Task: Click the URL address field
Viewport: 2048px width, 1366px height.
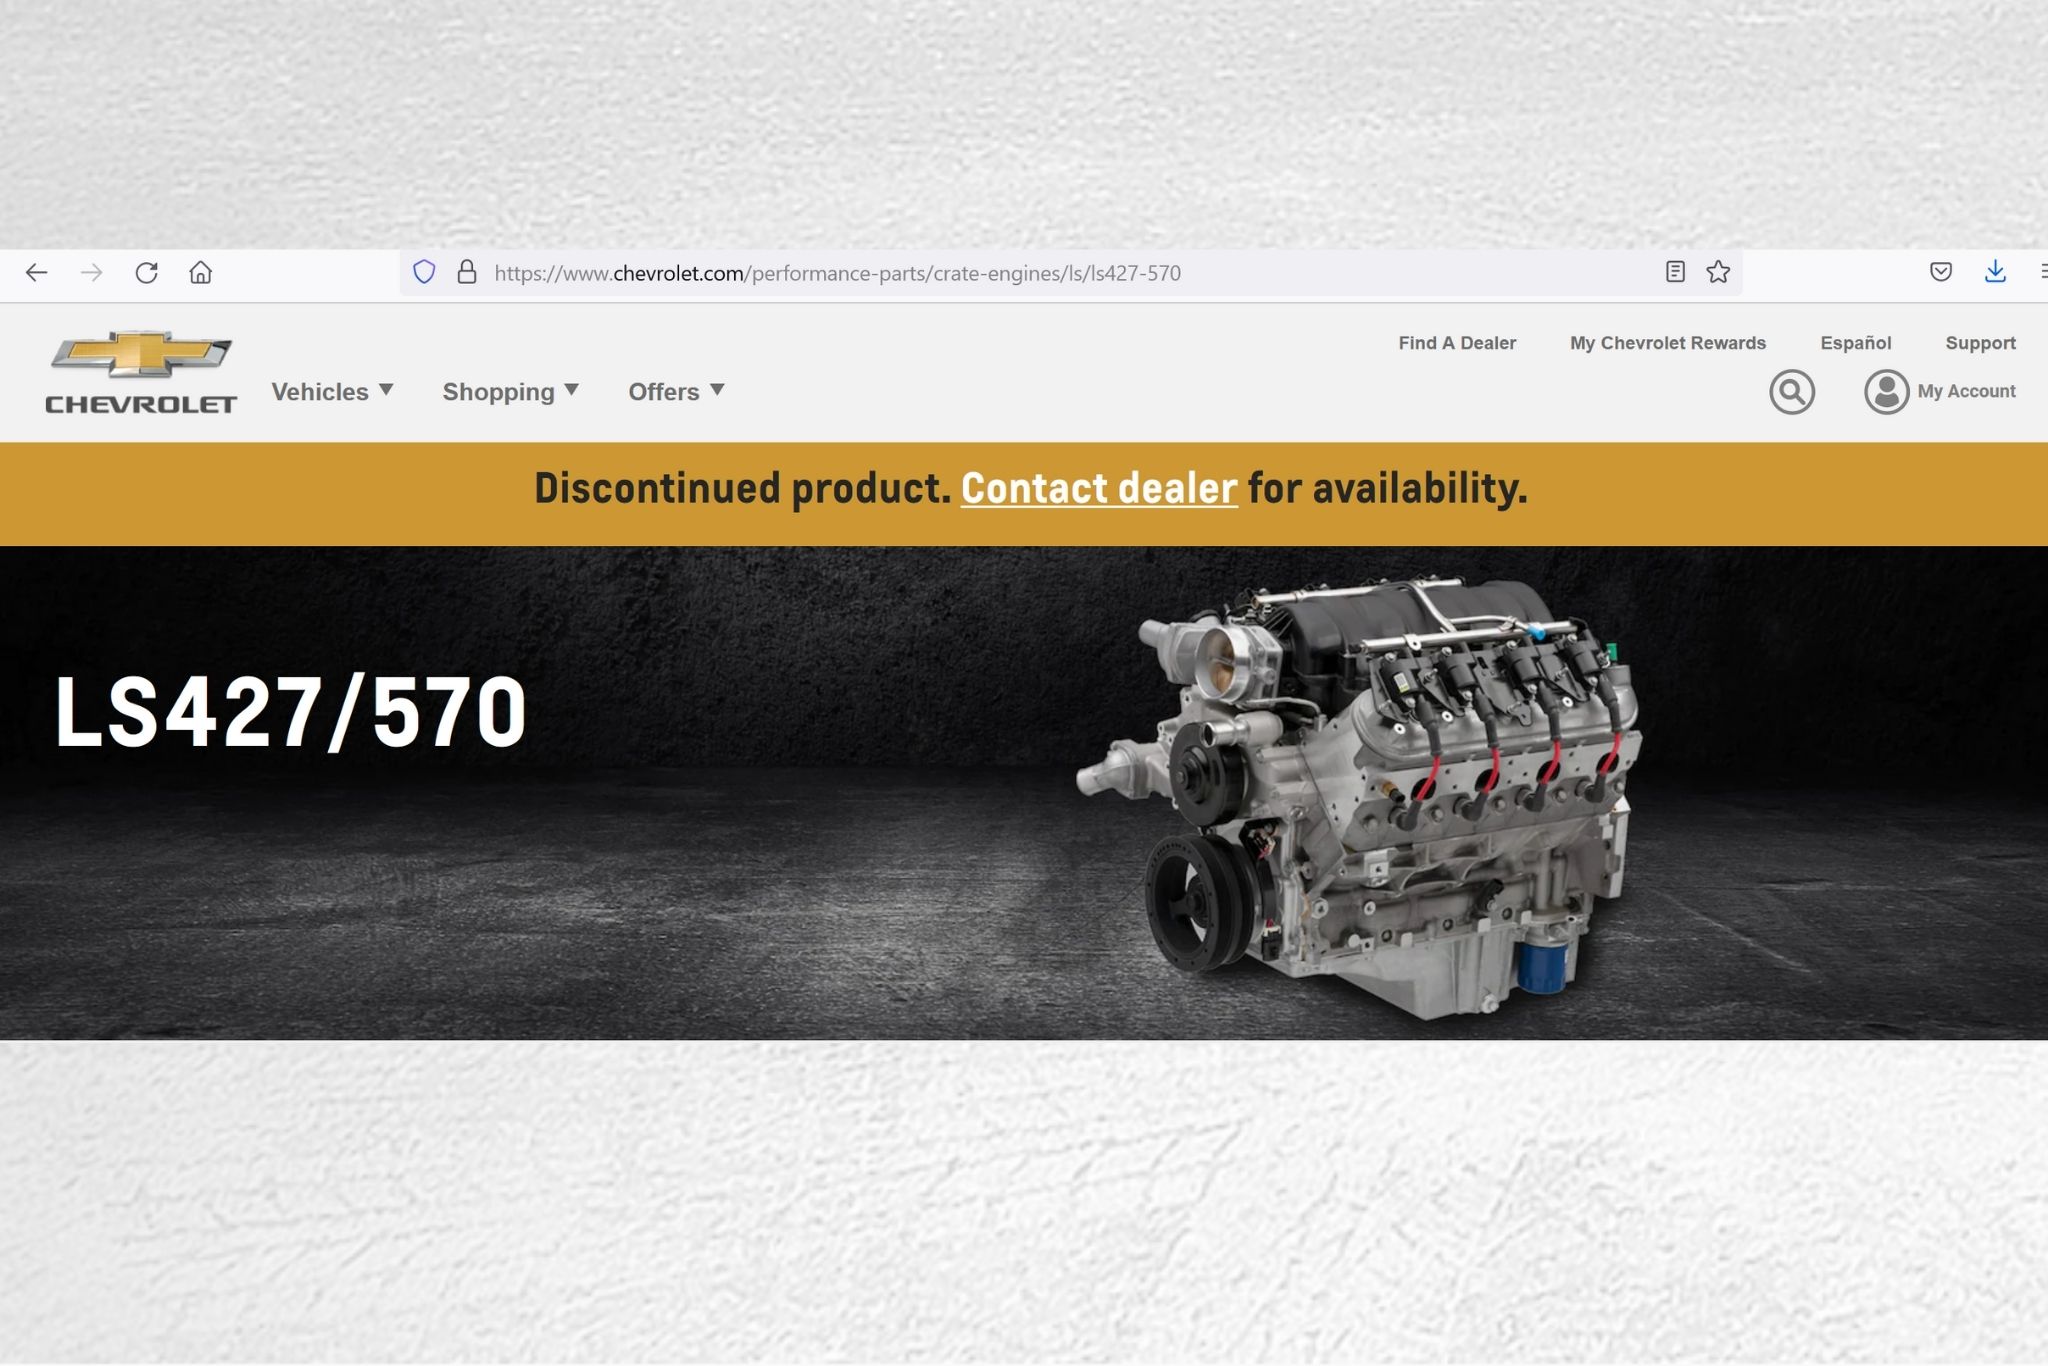Action: coord(1000,273)
